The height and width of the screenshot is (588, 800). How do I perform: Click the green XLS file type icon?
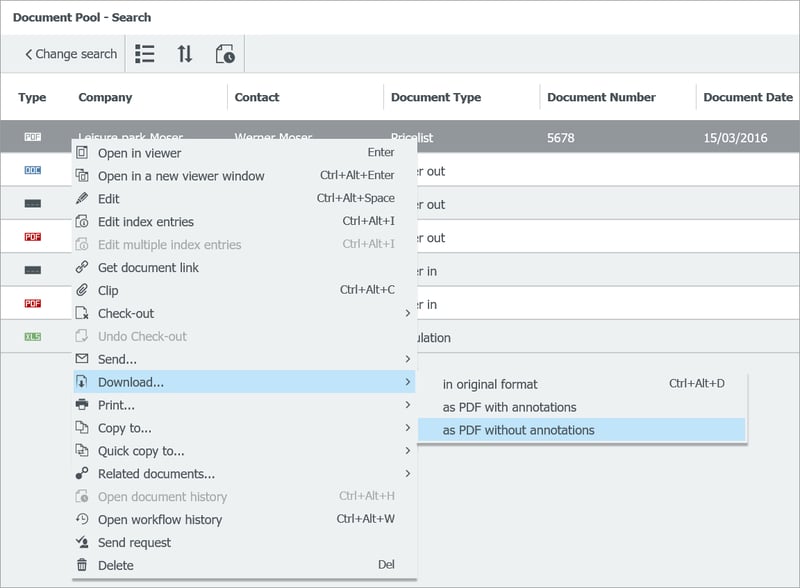[33, 337]
